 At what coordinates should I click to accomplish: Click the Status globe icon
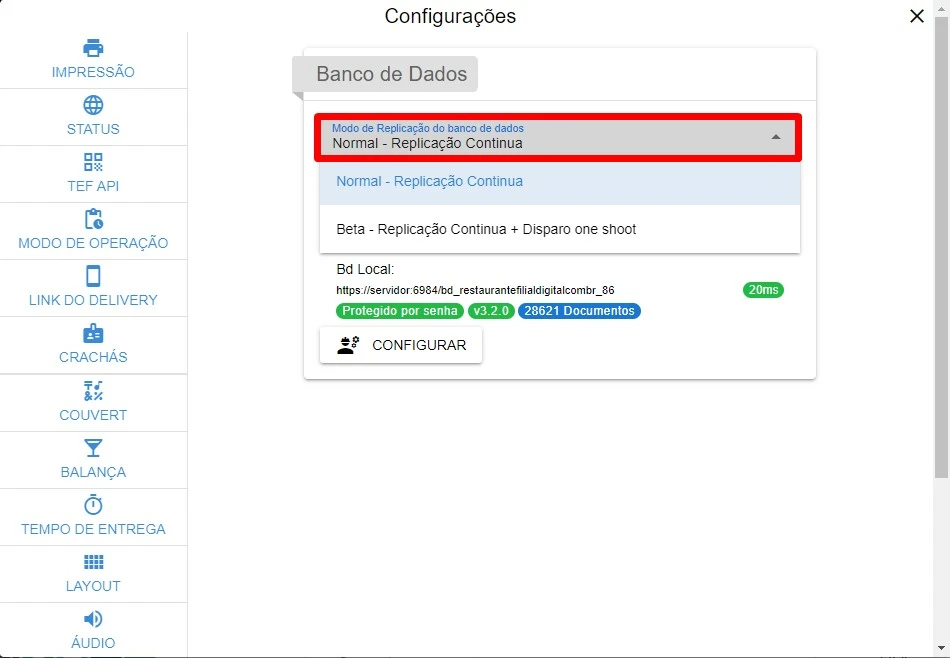coord(93,105)
